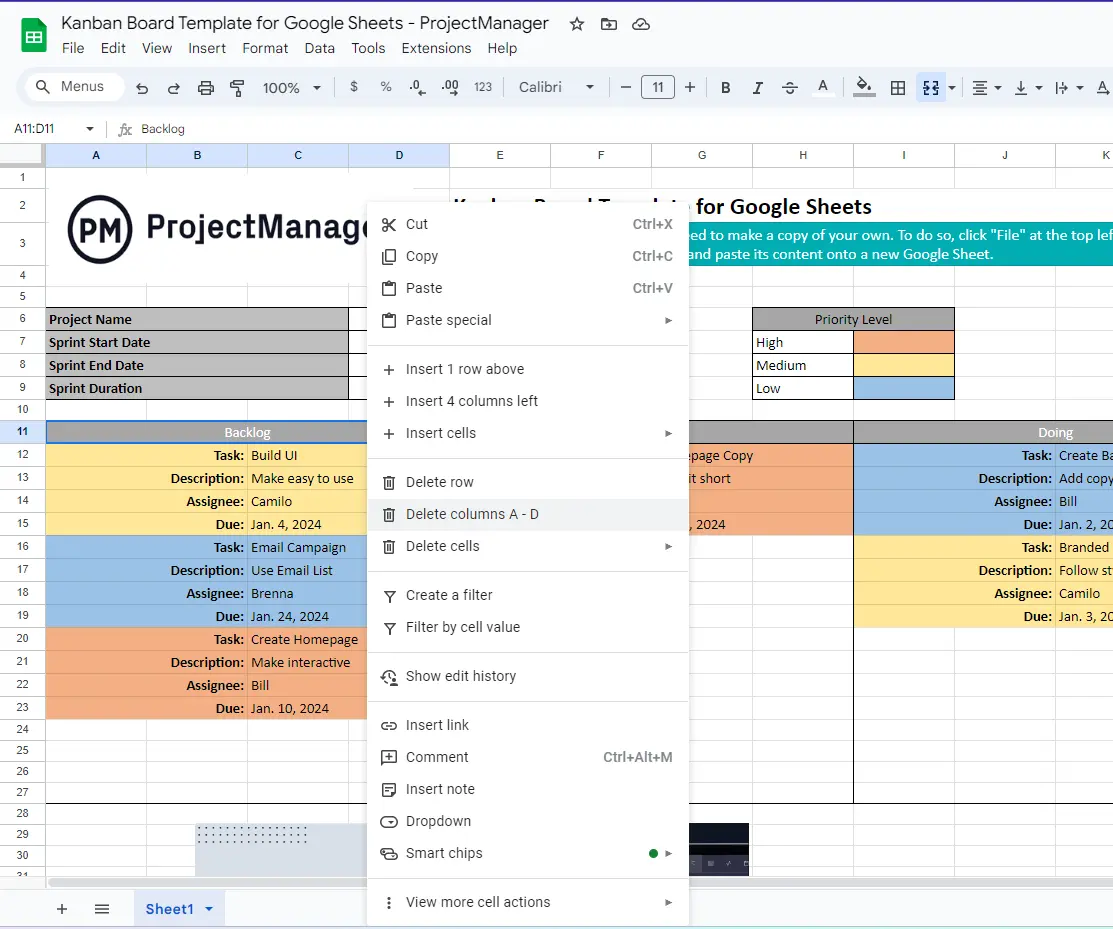The image size is (1113, 929).
Task: Apply percent format icon
Action: click(x=385, y=87)
